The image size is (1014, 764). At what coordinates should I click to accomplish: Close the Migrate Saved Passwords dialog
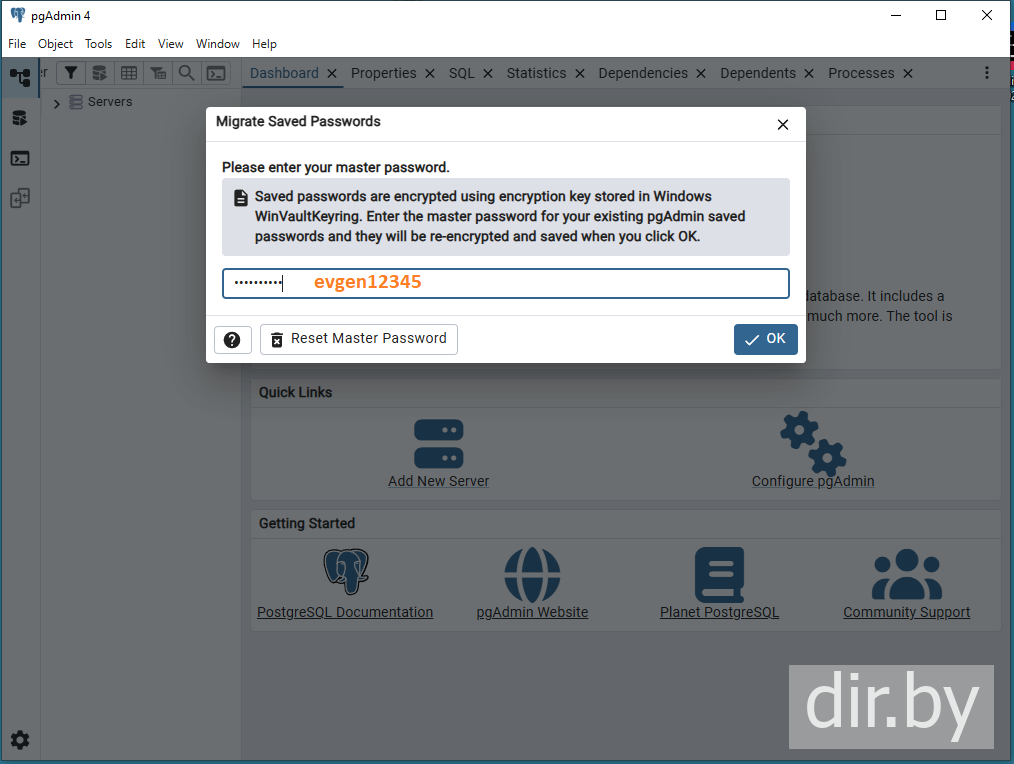(x=782, y=124)
